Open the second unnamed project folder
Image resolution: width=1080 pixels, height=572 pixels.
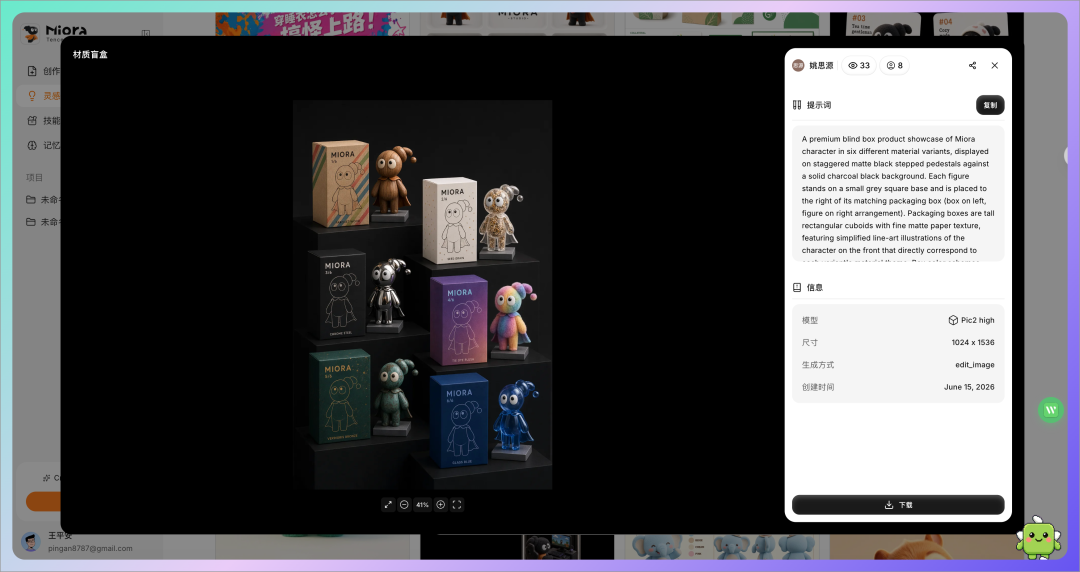coord(43,222)
